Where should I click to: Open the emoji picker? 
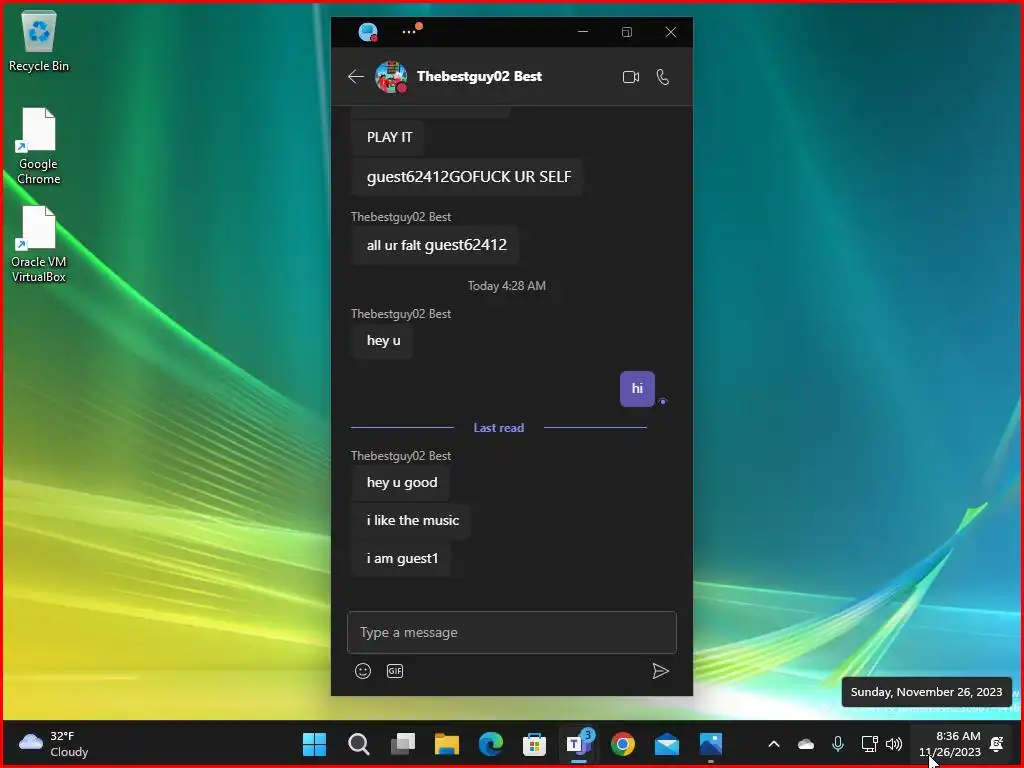tap(363, 671)
